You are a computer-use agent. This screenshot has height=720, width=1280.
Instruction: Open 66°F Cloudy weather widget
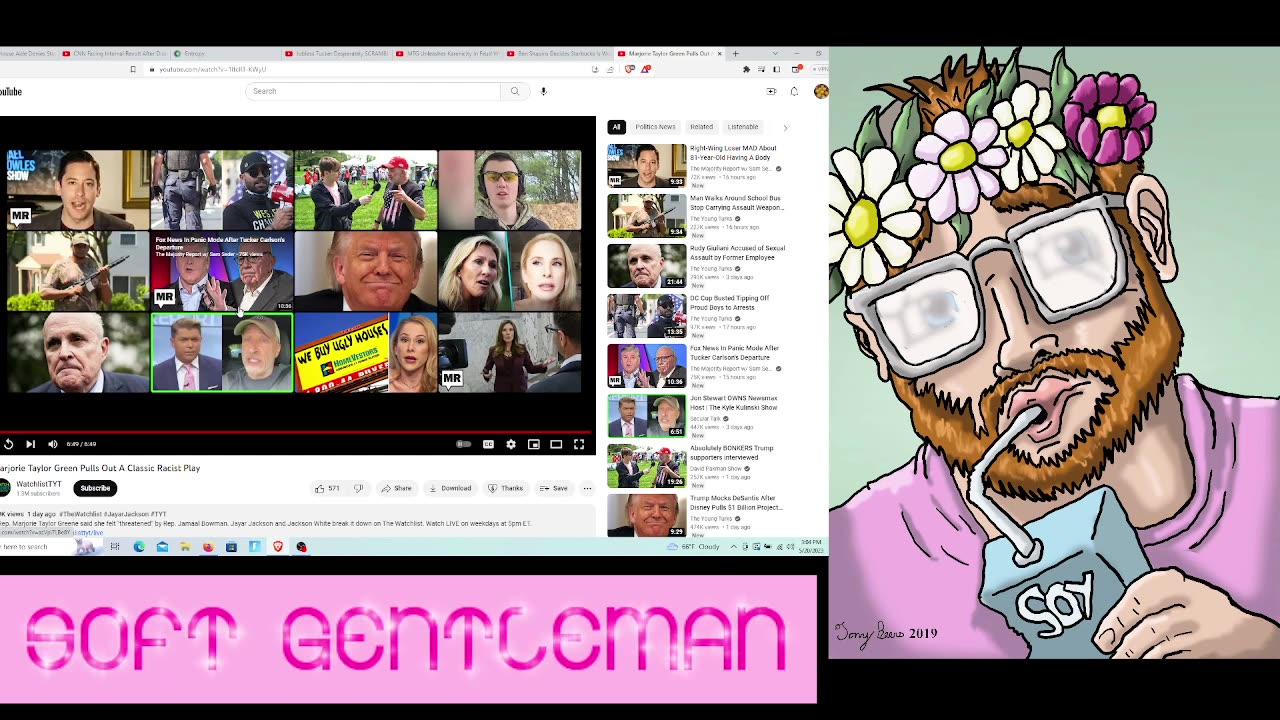click(x=694, y=547)
